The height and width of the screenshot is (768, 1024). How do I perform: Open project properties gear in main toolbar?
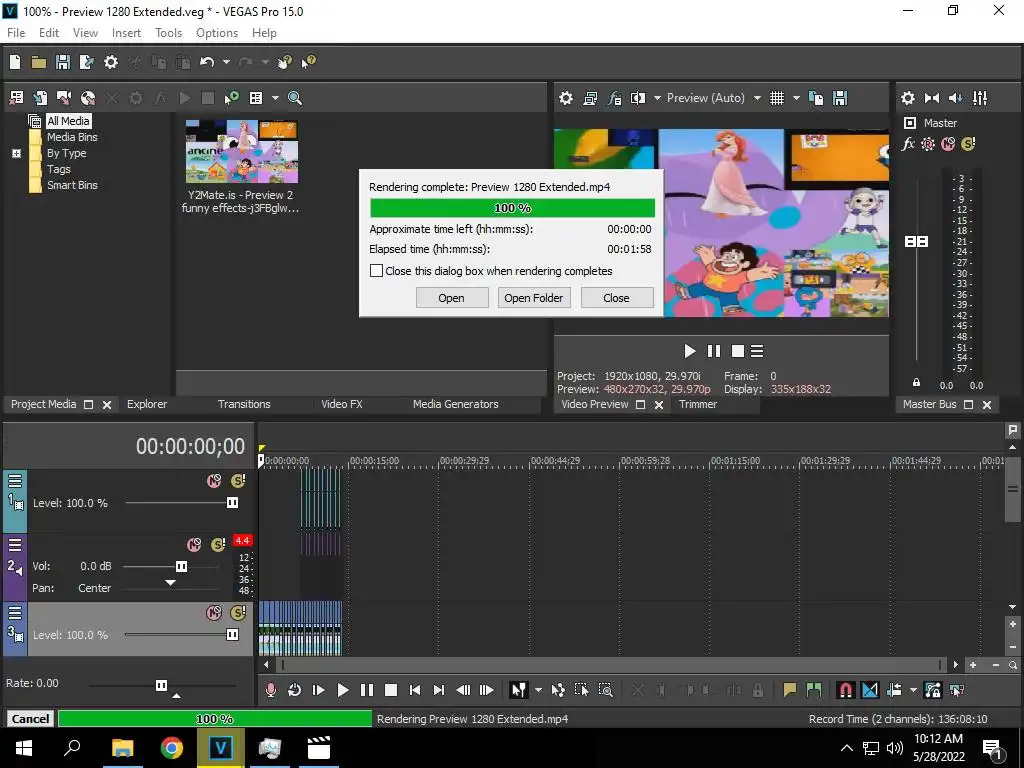[x=111, y=62]
